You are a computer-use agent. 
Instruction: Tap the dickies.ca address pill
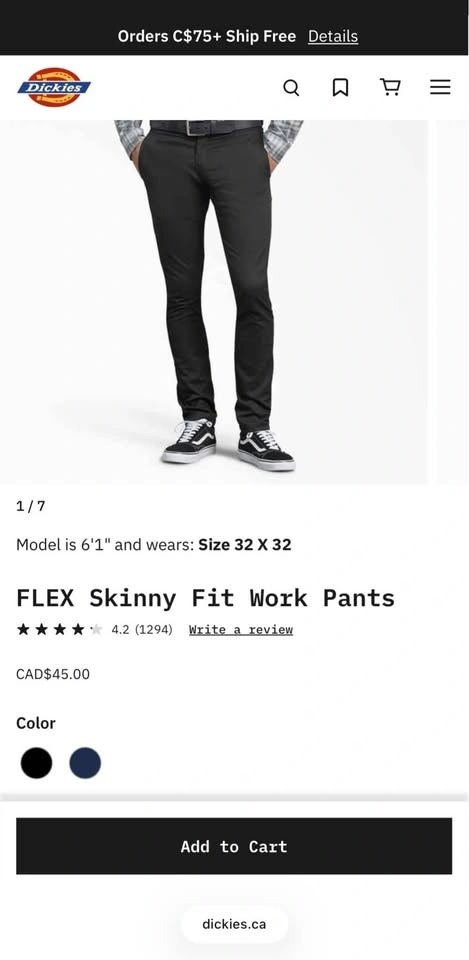click(x=234, y=924)
